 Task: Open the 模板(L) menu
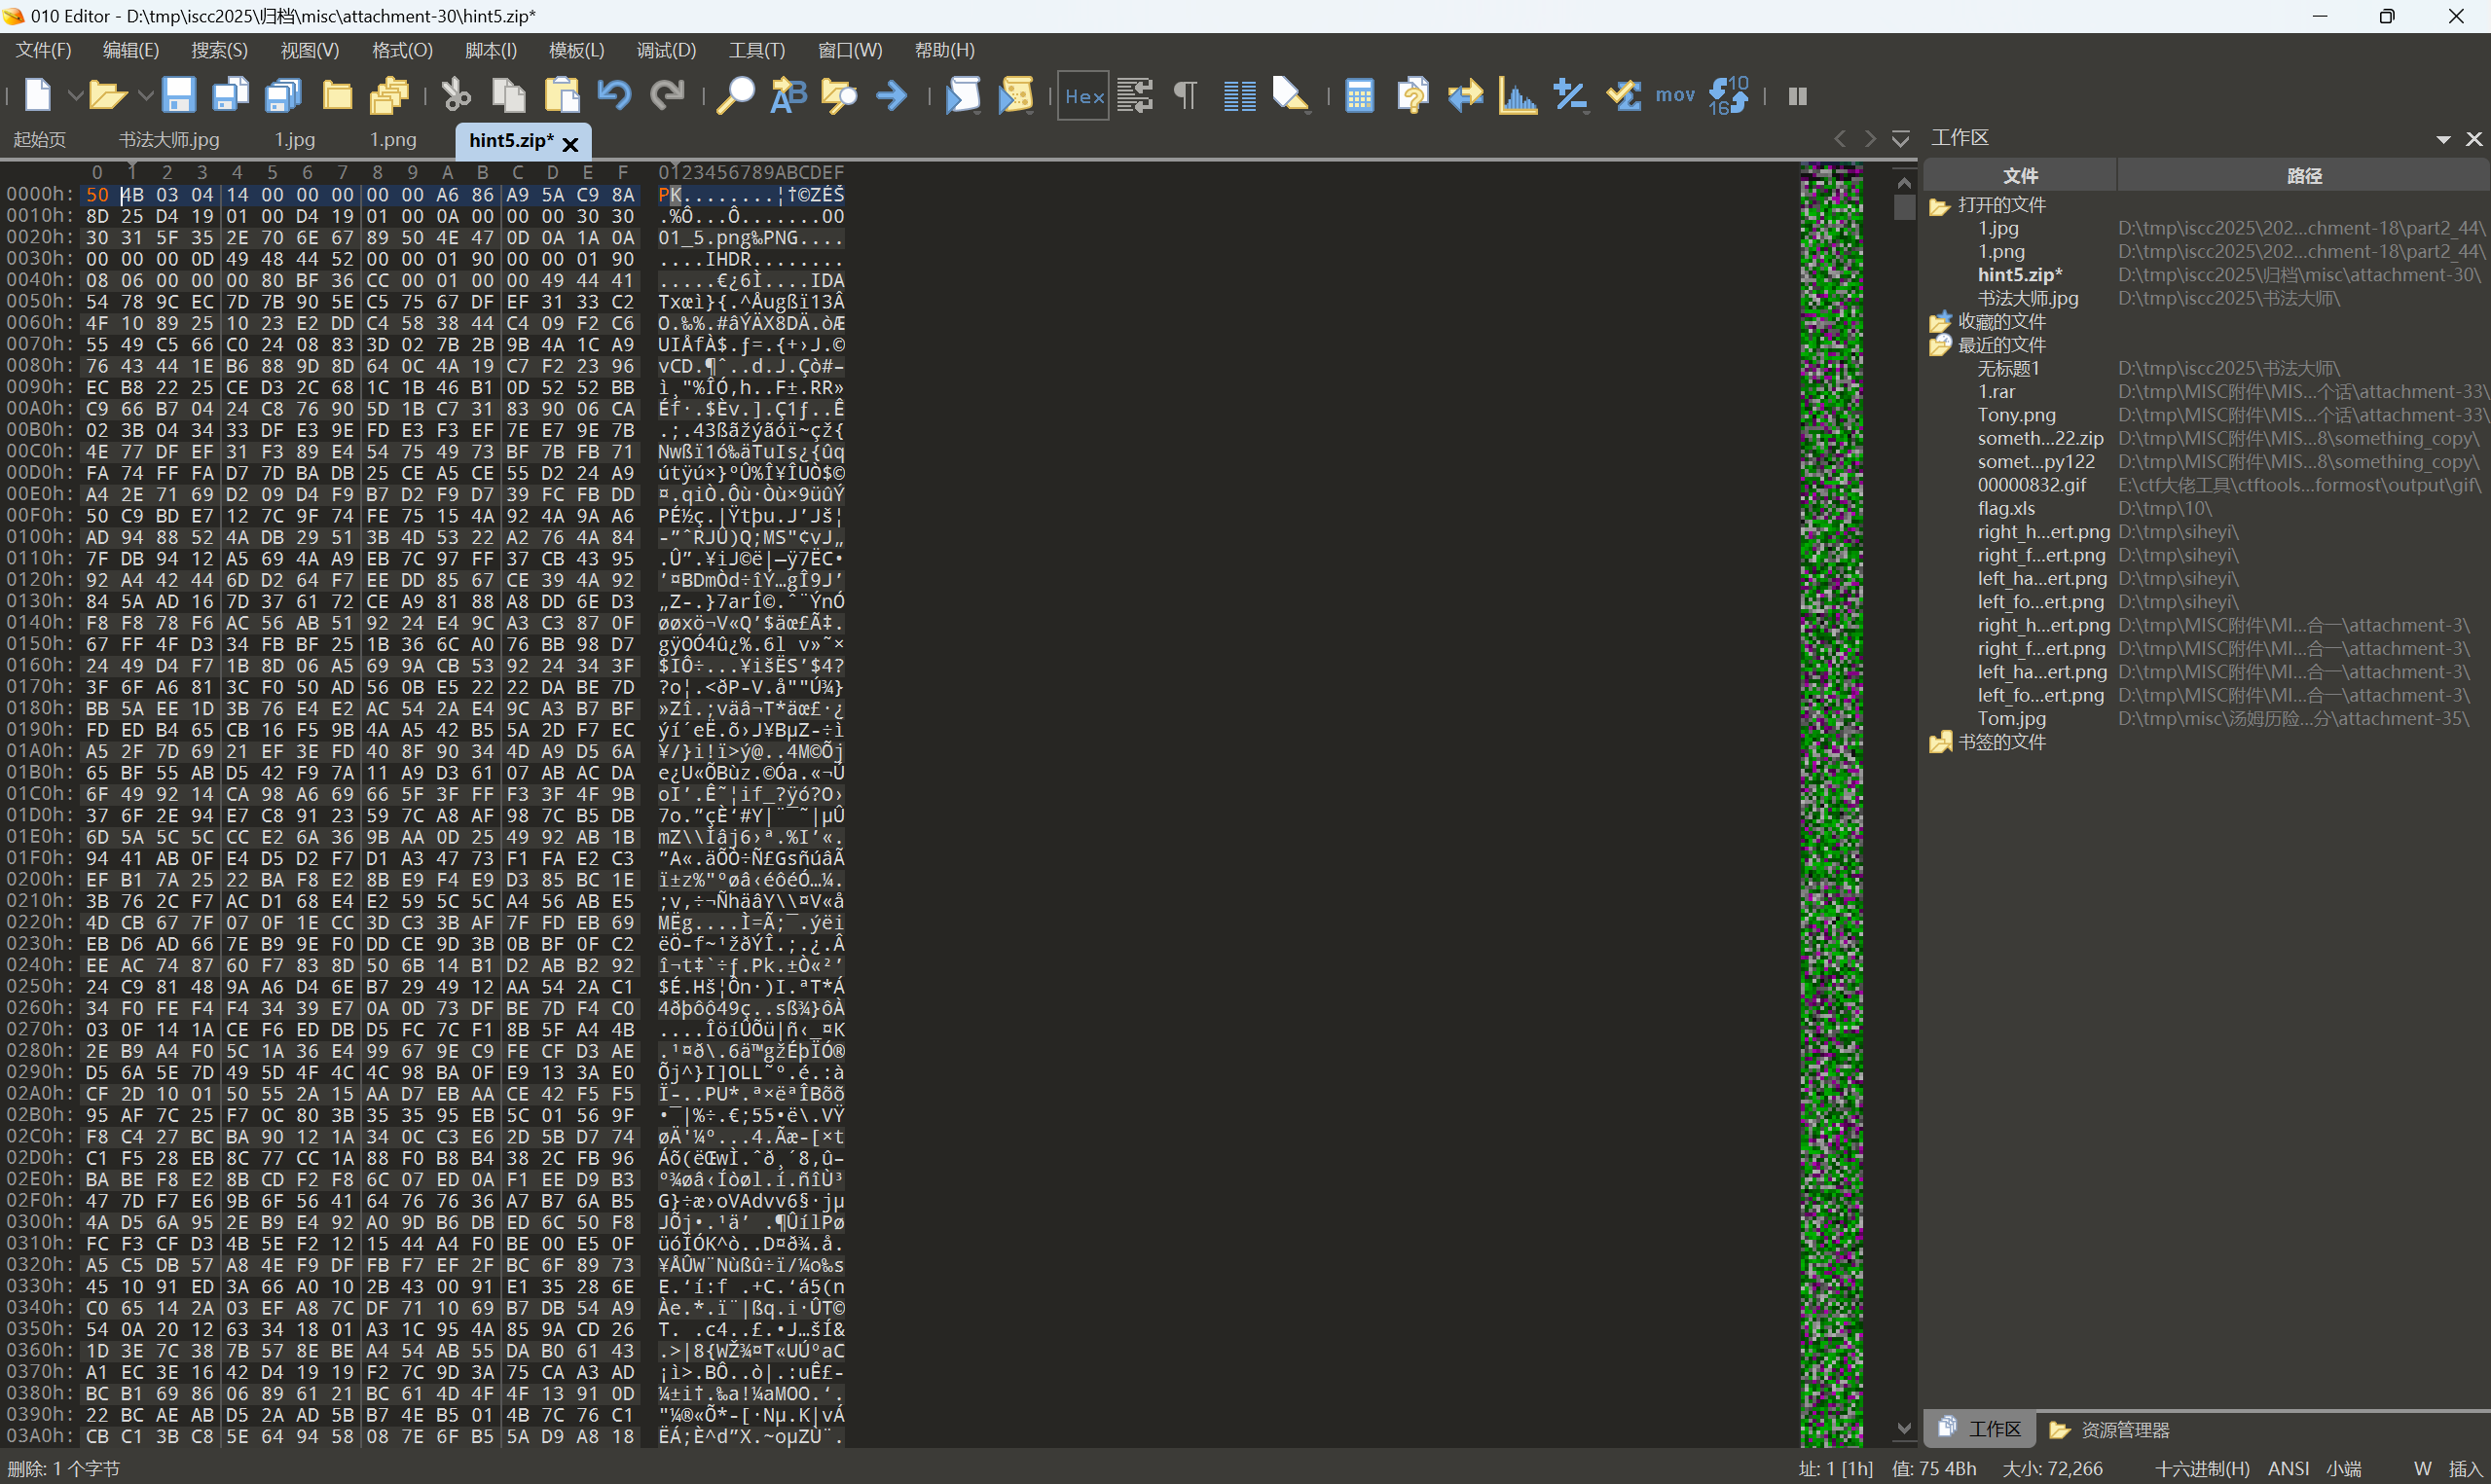tap(577, 50)
